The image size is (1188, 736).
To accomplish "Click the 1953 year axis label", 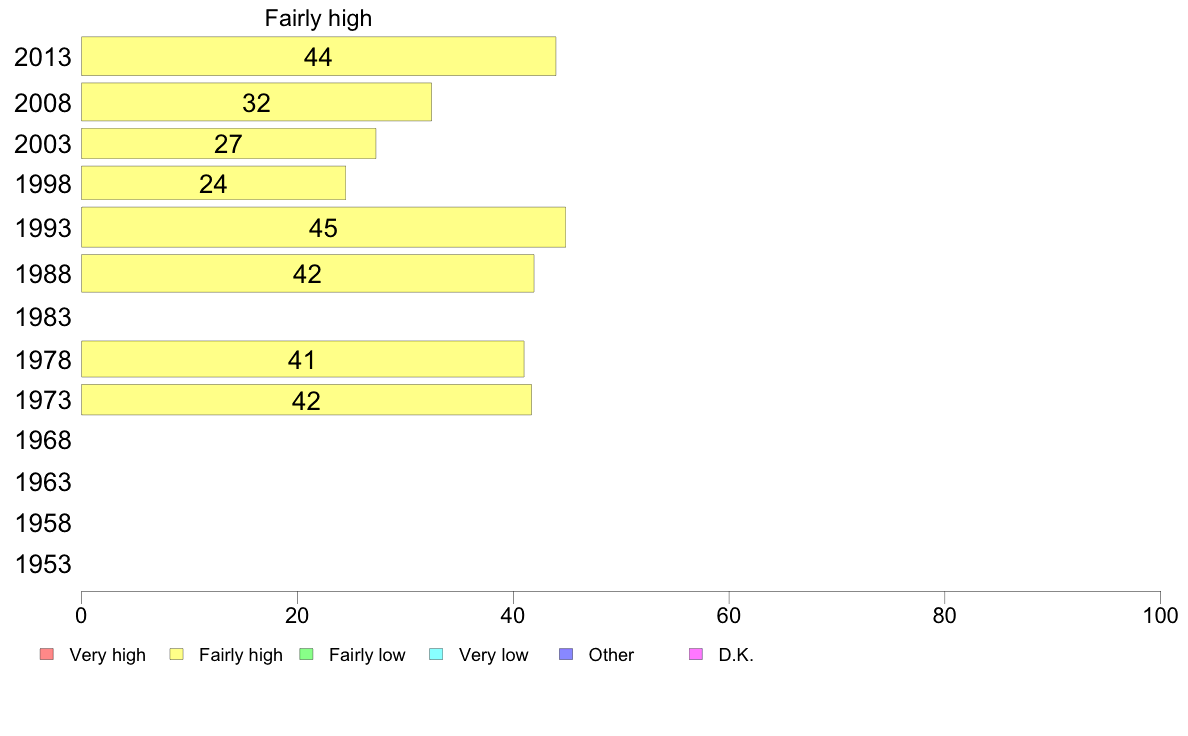I will [x=43, y=564].
